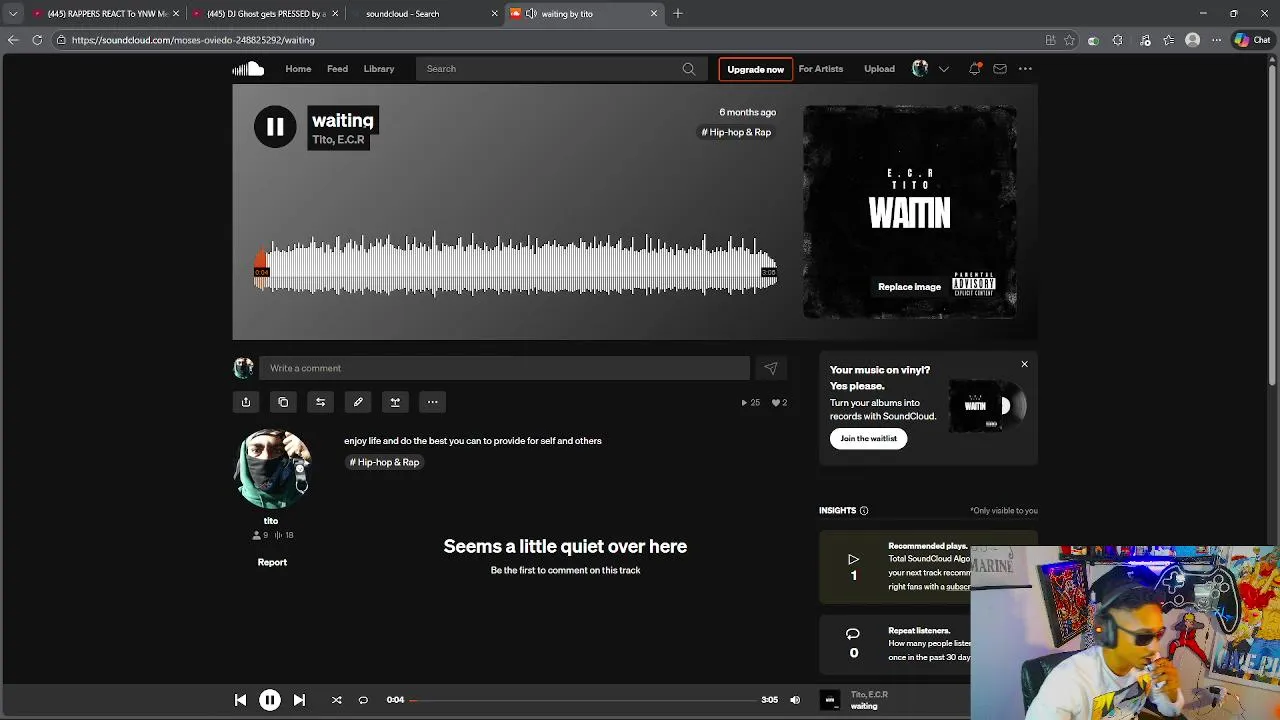1280x720 pixels.
Task: Click the SoundCloud logo in the header
Action: tap(248, 69)
